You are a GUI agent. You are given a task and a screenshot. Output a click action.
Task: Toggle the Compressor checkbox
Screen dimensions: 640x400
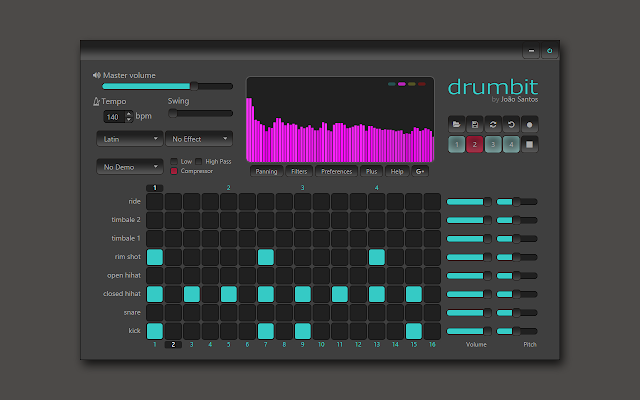point(174,171)
